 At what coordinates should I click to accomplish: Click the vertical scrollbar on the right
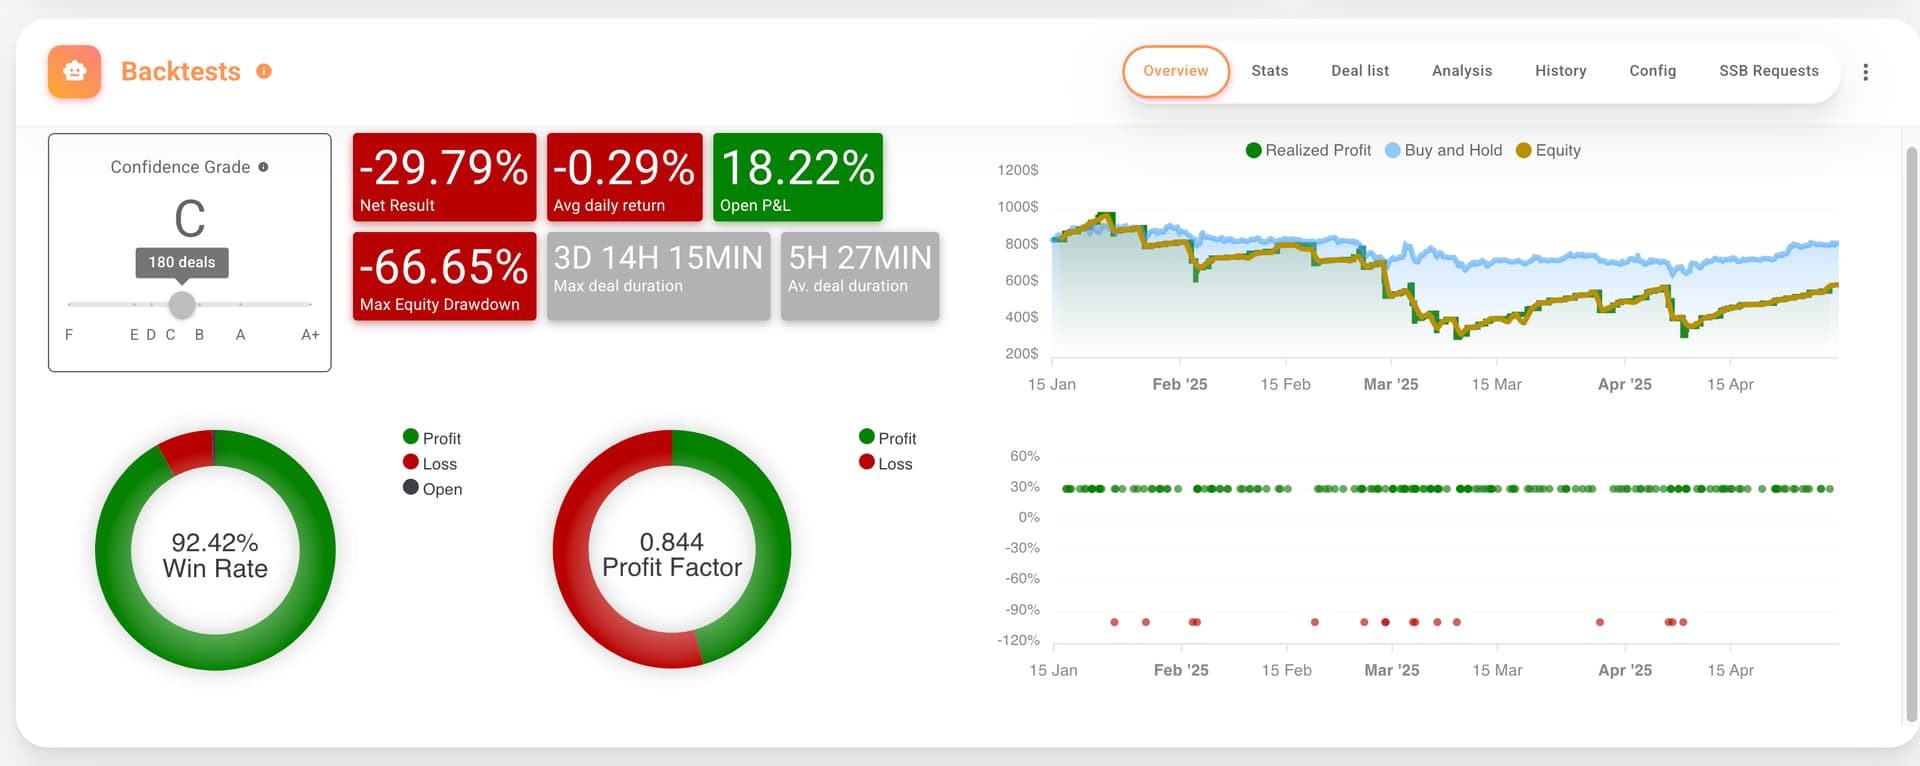tap(1911, 430)
